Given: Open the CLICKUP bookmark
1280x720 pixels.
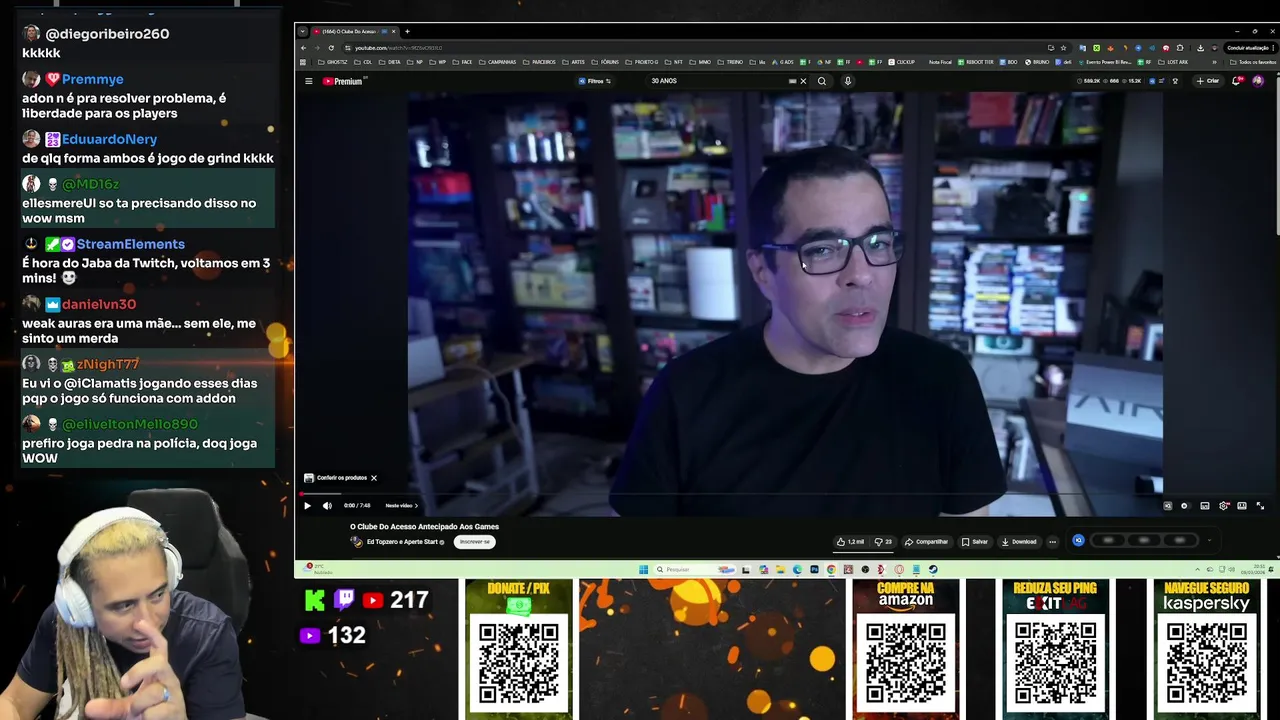Looking at the screenshot, I should pyautogui.click(x=901, y=62).
